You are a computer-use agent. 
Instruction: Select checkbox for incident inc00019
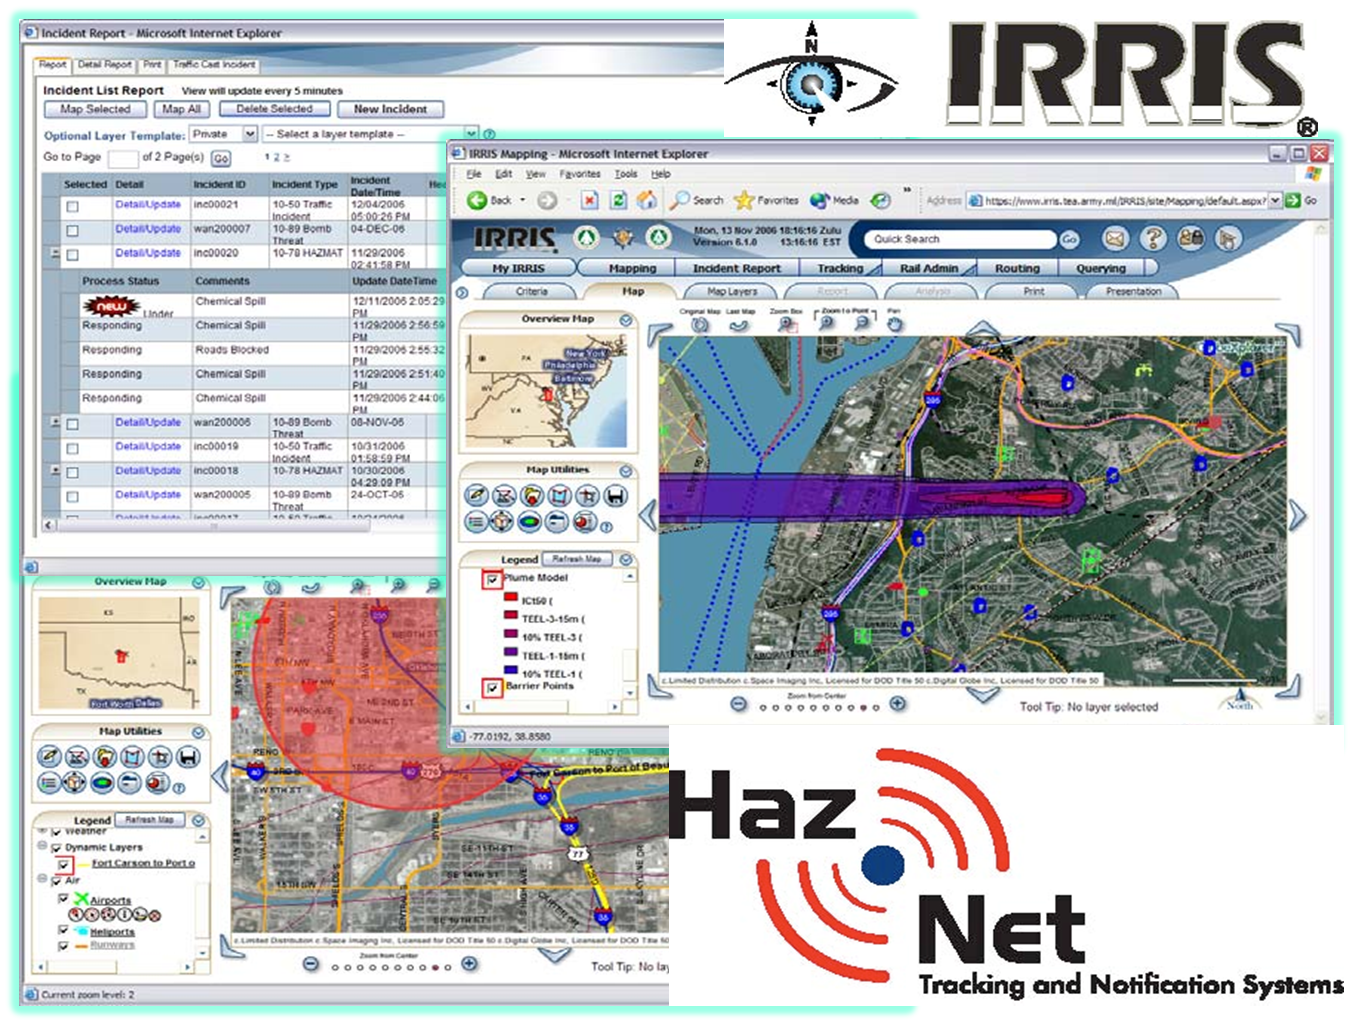tap(72, 448)
